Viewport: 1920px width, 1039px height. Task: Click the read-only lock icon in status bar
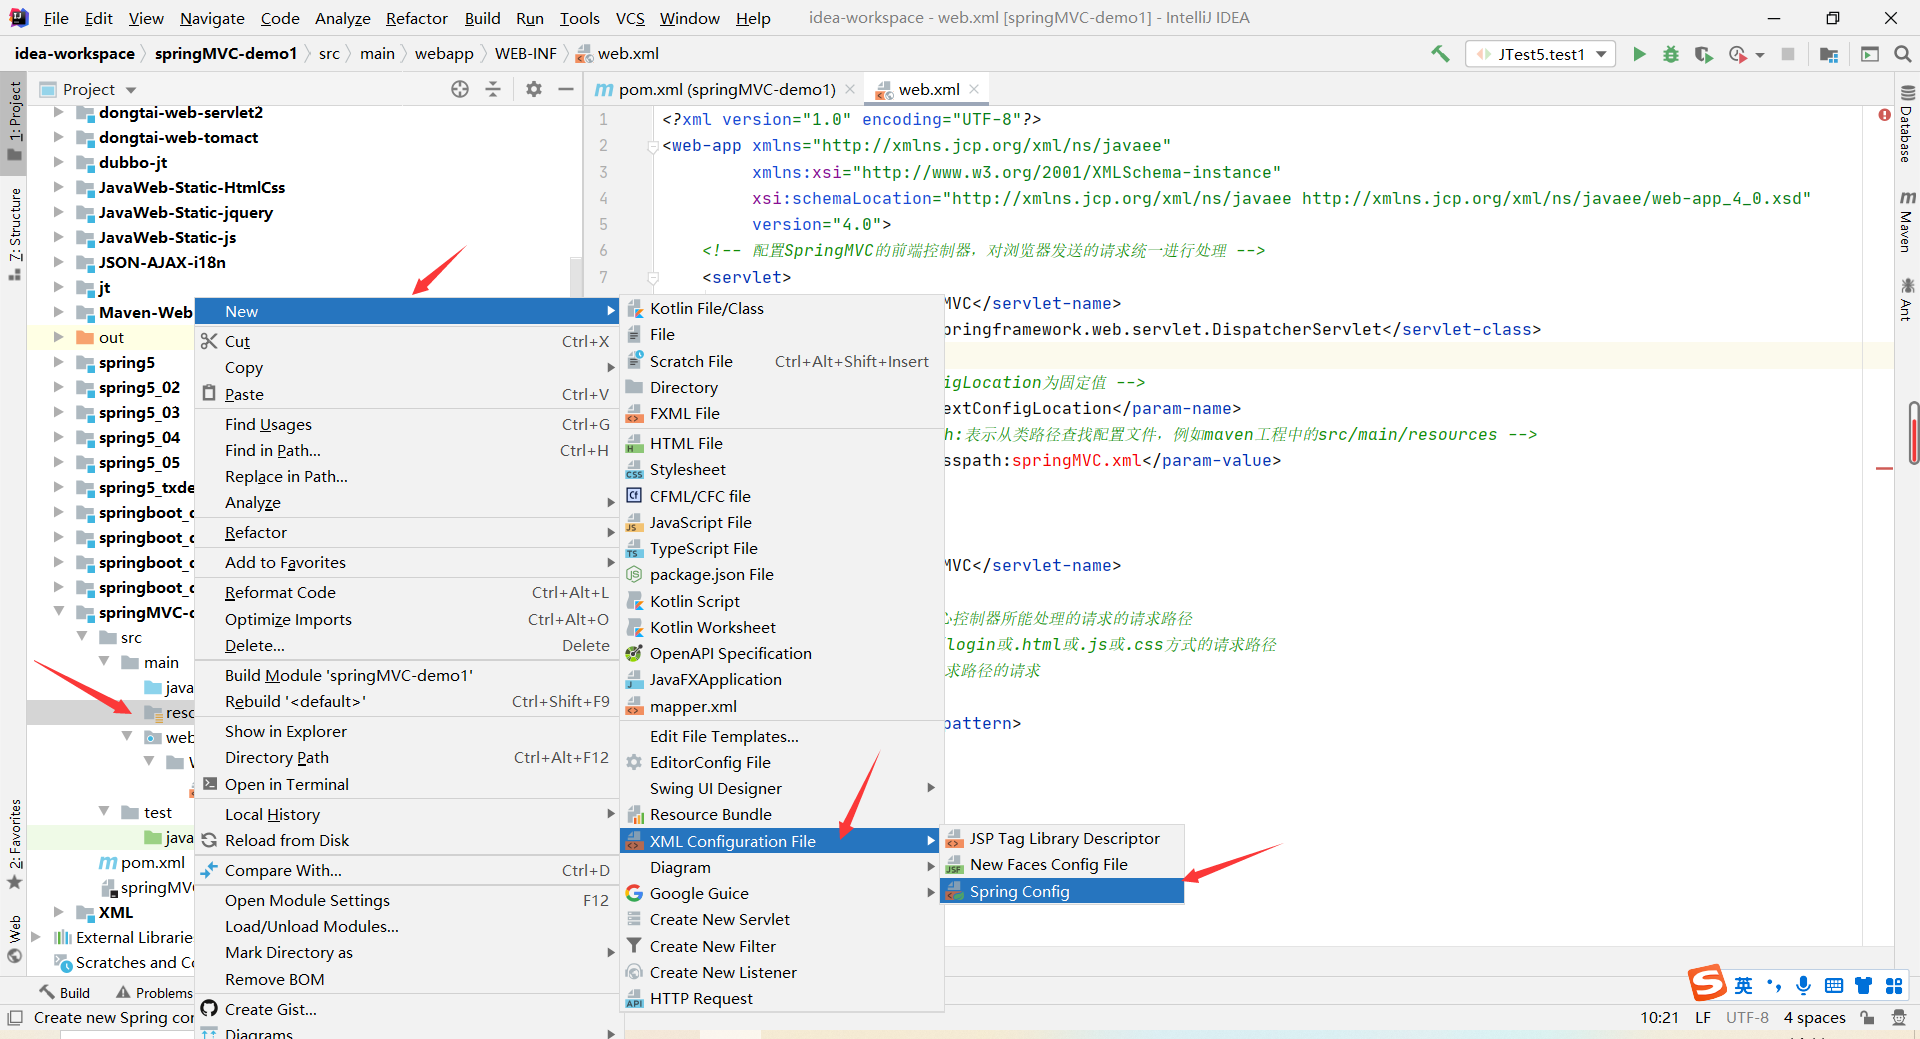pyautogui.click(x=1867, y=1017)
